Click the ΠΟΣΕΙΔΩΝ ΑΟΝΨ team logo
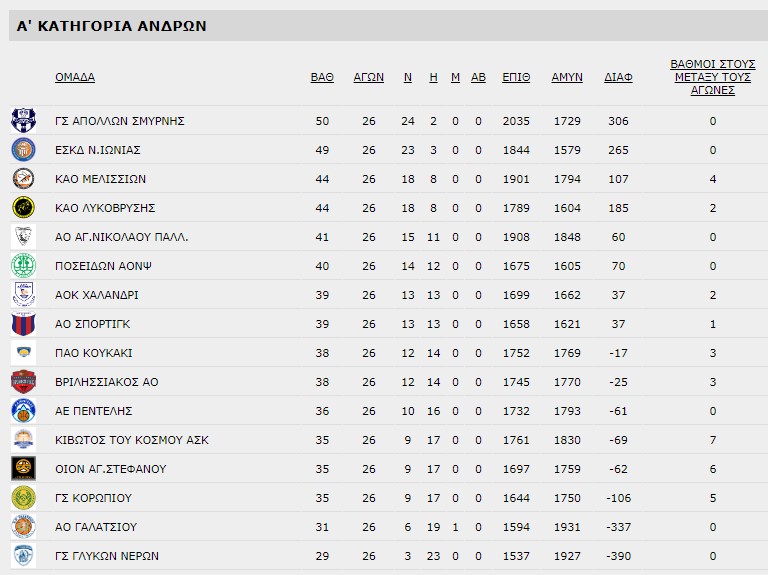The width and height of the screenshot is (768, 575). pyautogui.click(x=23, y=266)
